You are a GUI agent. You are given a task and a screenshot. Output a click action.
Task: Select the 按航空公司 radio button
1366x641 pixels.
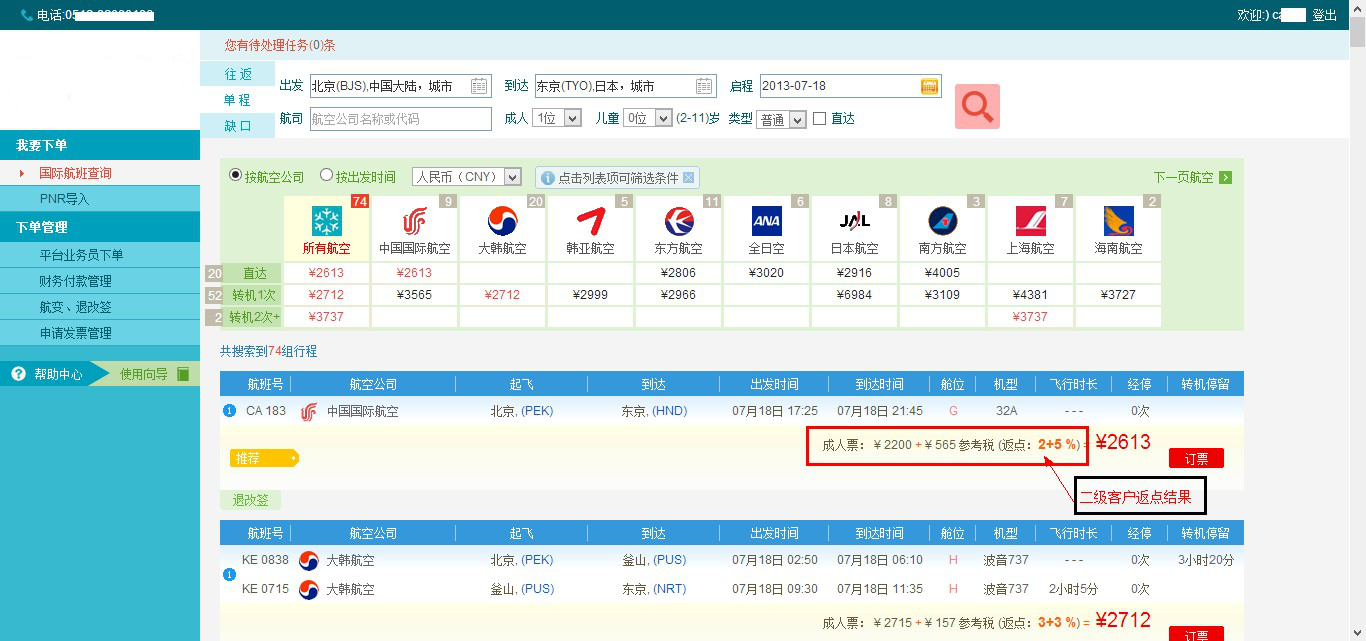click(236, 175)
